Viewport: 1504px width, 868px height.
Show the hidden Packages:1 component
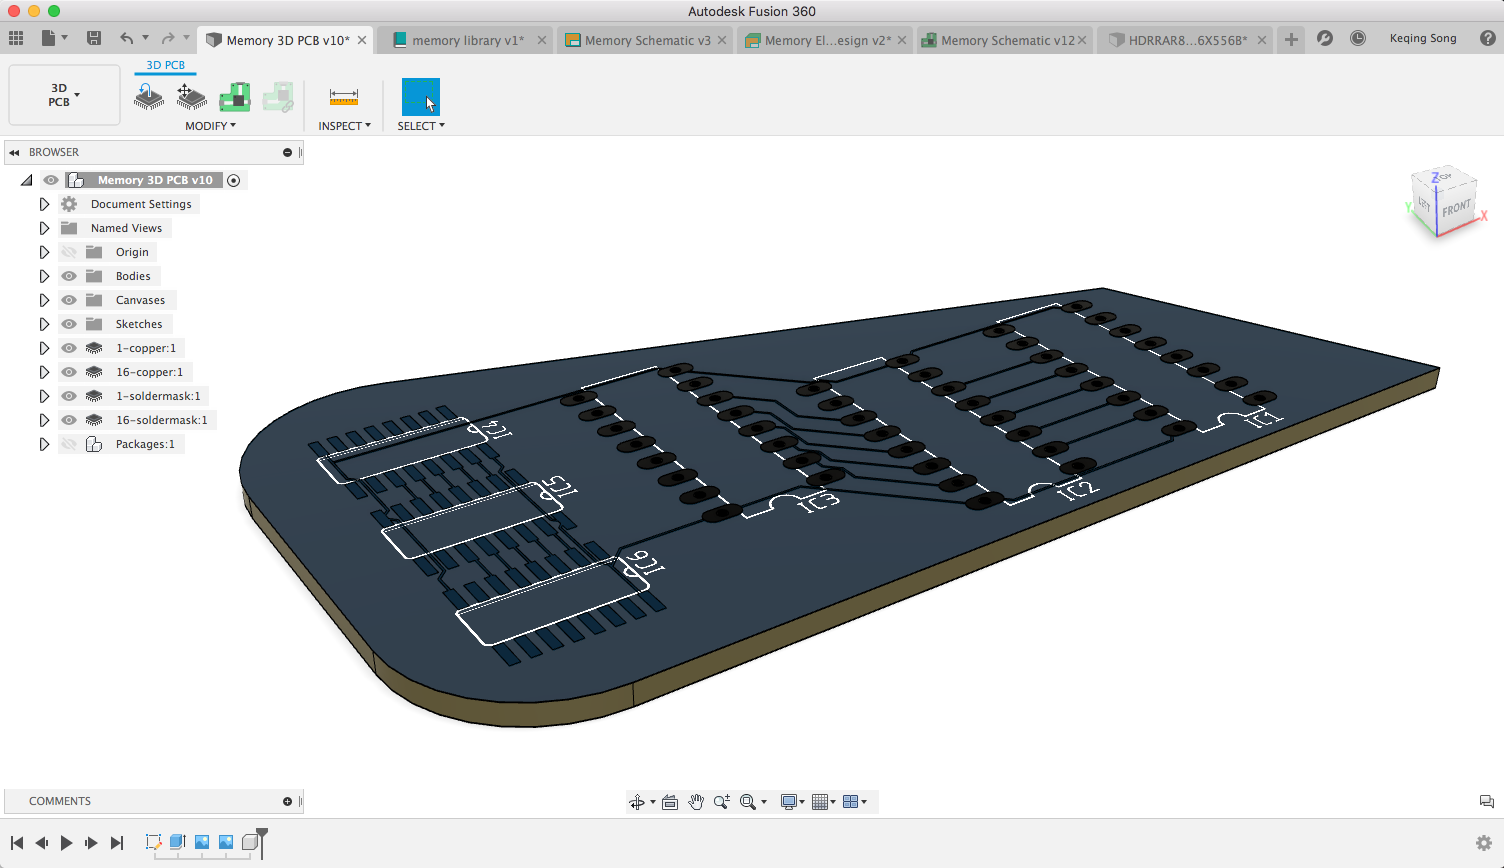(69, 444)
